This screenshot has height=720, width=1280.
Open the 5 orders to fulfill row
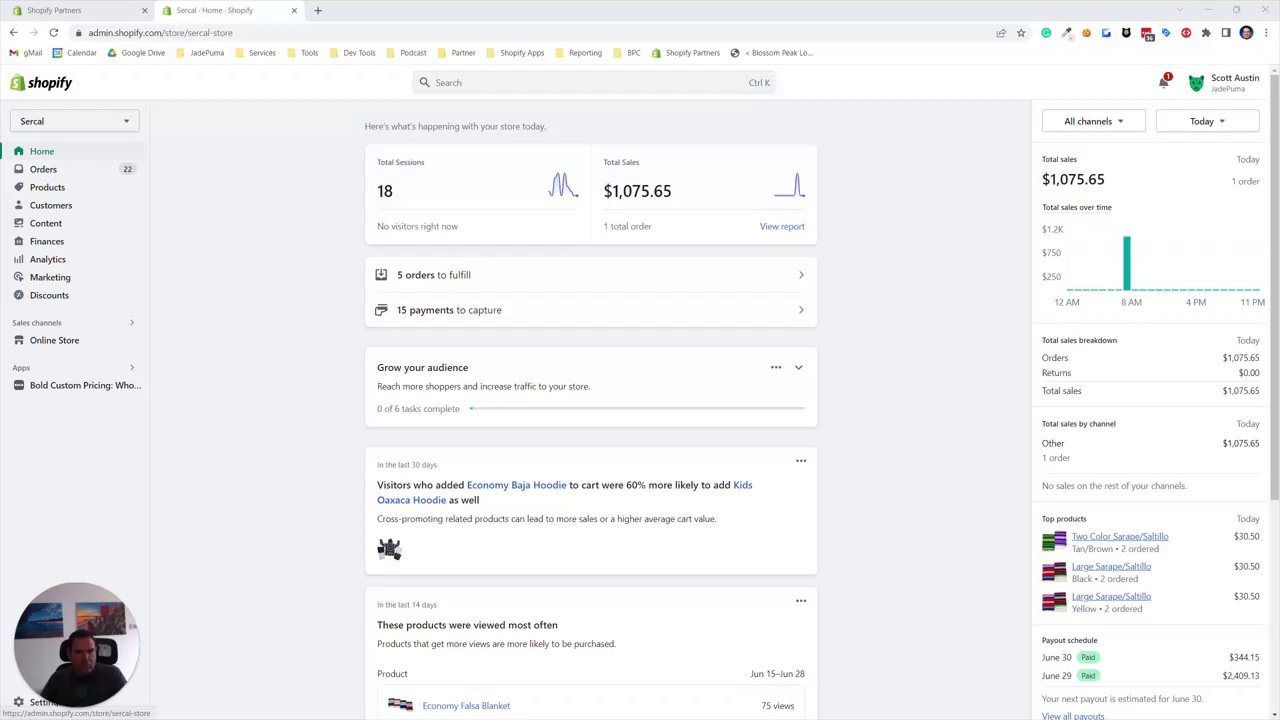coord(591,275)
